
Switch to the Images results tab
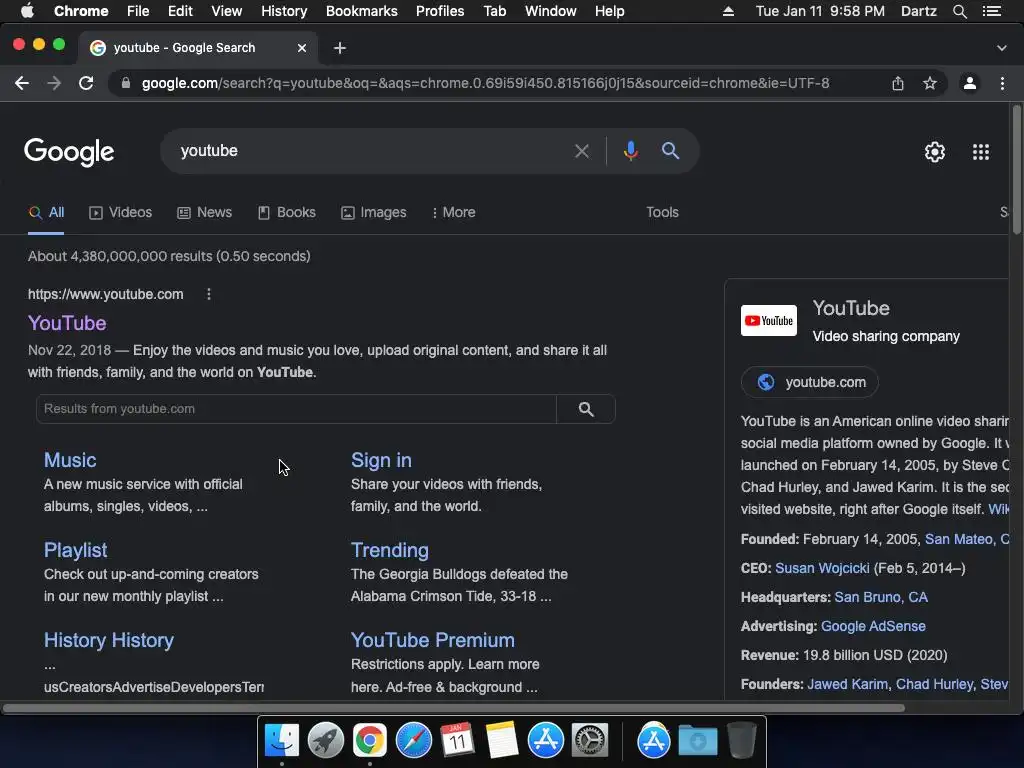(374, 212)
